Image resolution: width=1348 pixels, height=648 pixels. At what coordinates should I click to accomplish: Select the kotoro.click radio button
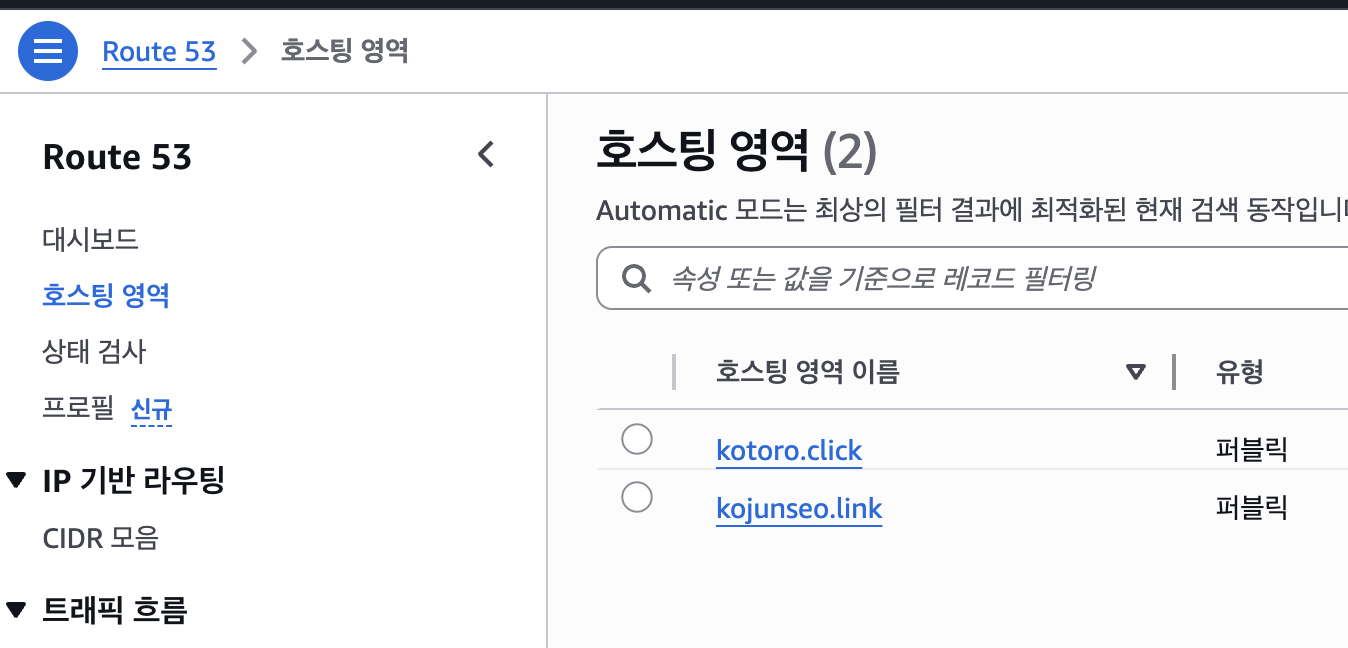(x=637, y=439)
